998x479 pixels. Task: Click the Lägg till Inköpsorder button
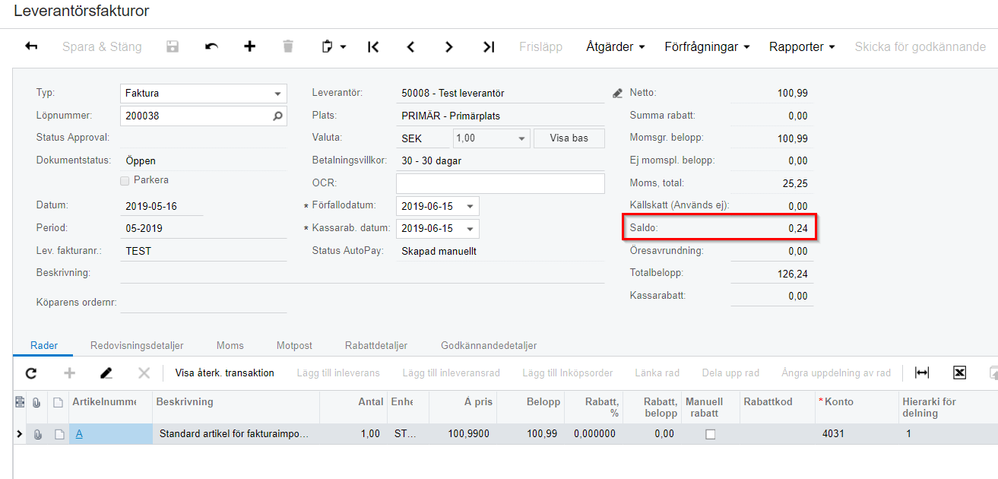click(x=568, y=373)
